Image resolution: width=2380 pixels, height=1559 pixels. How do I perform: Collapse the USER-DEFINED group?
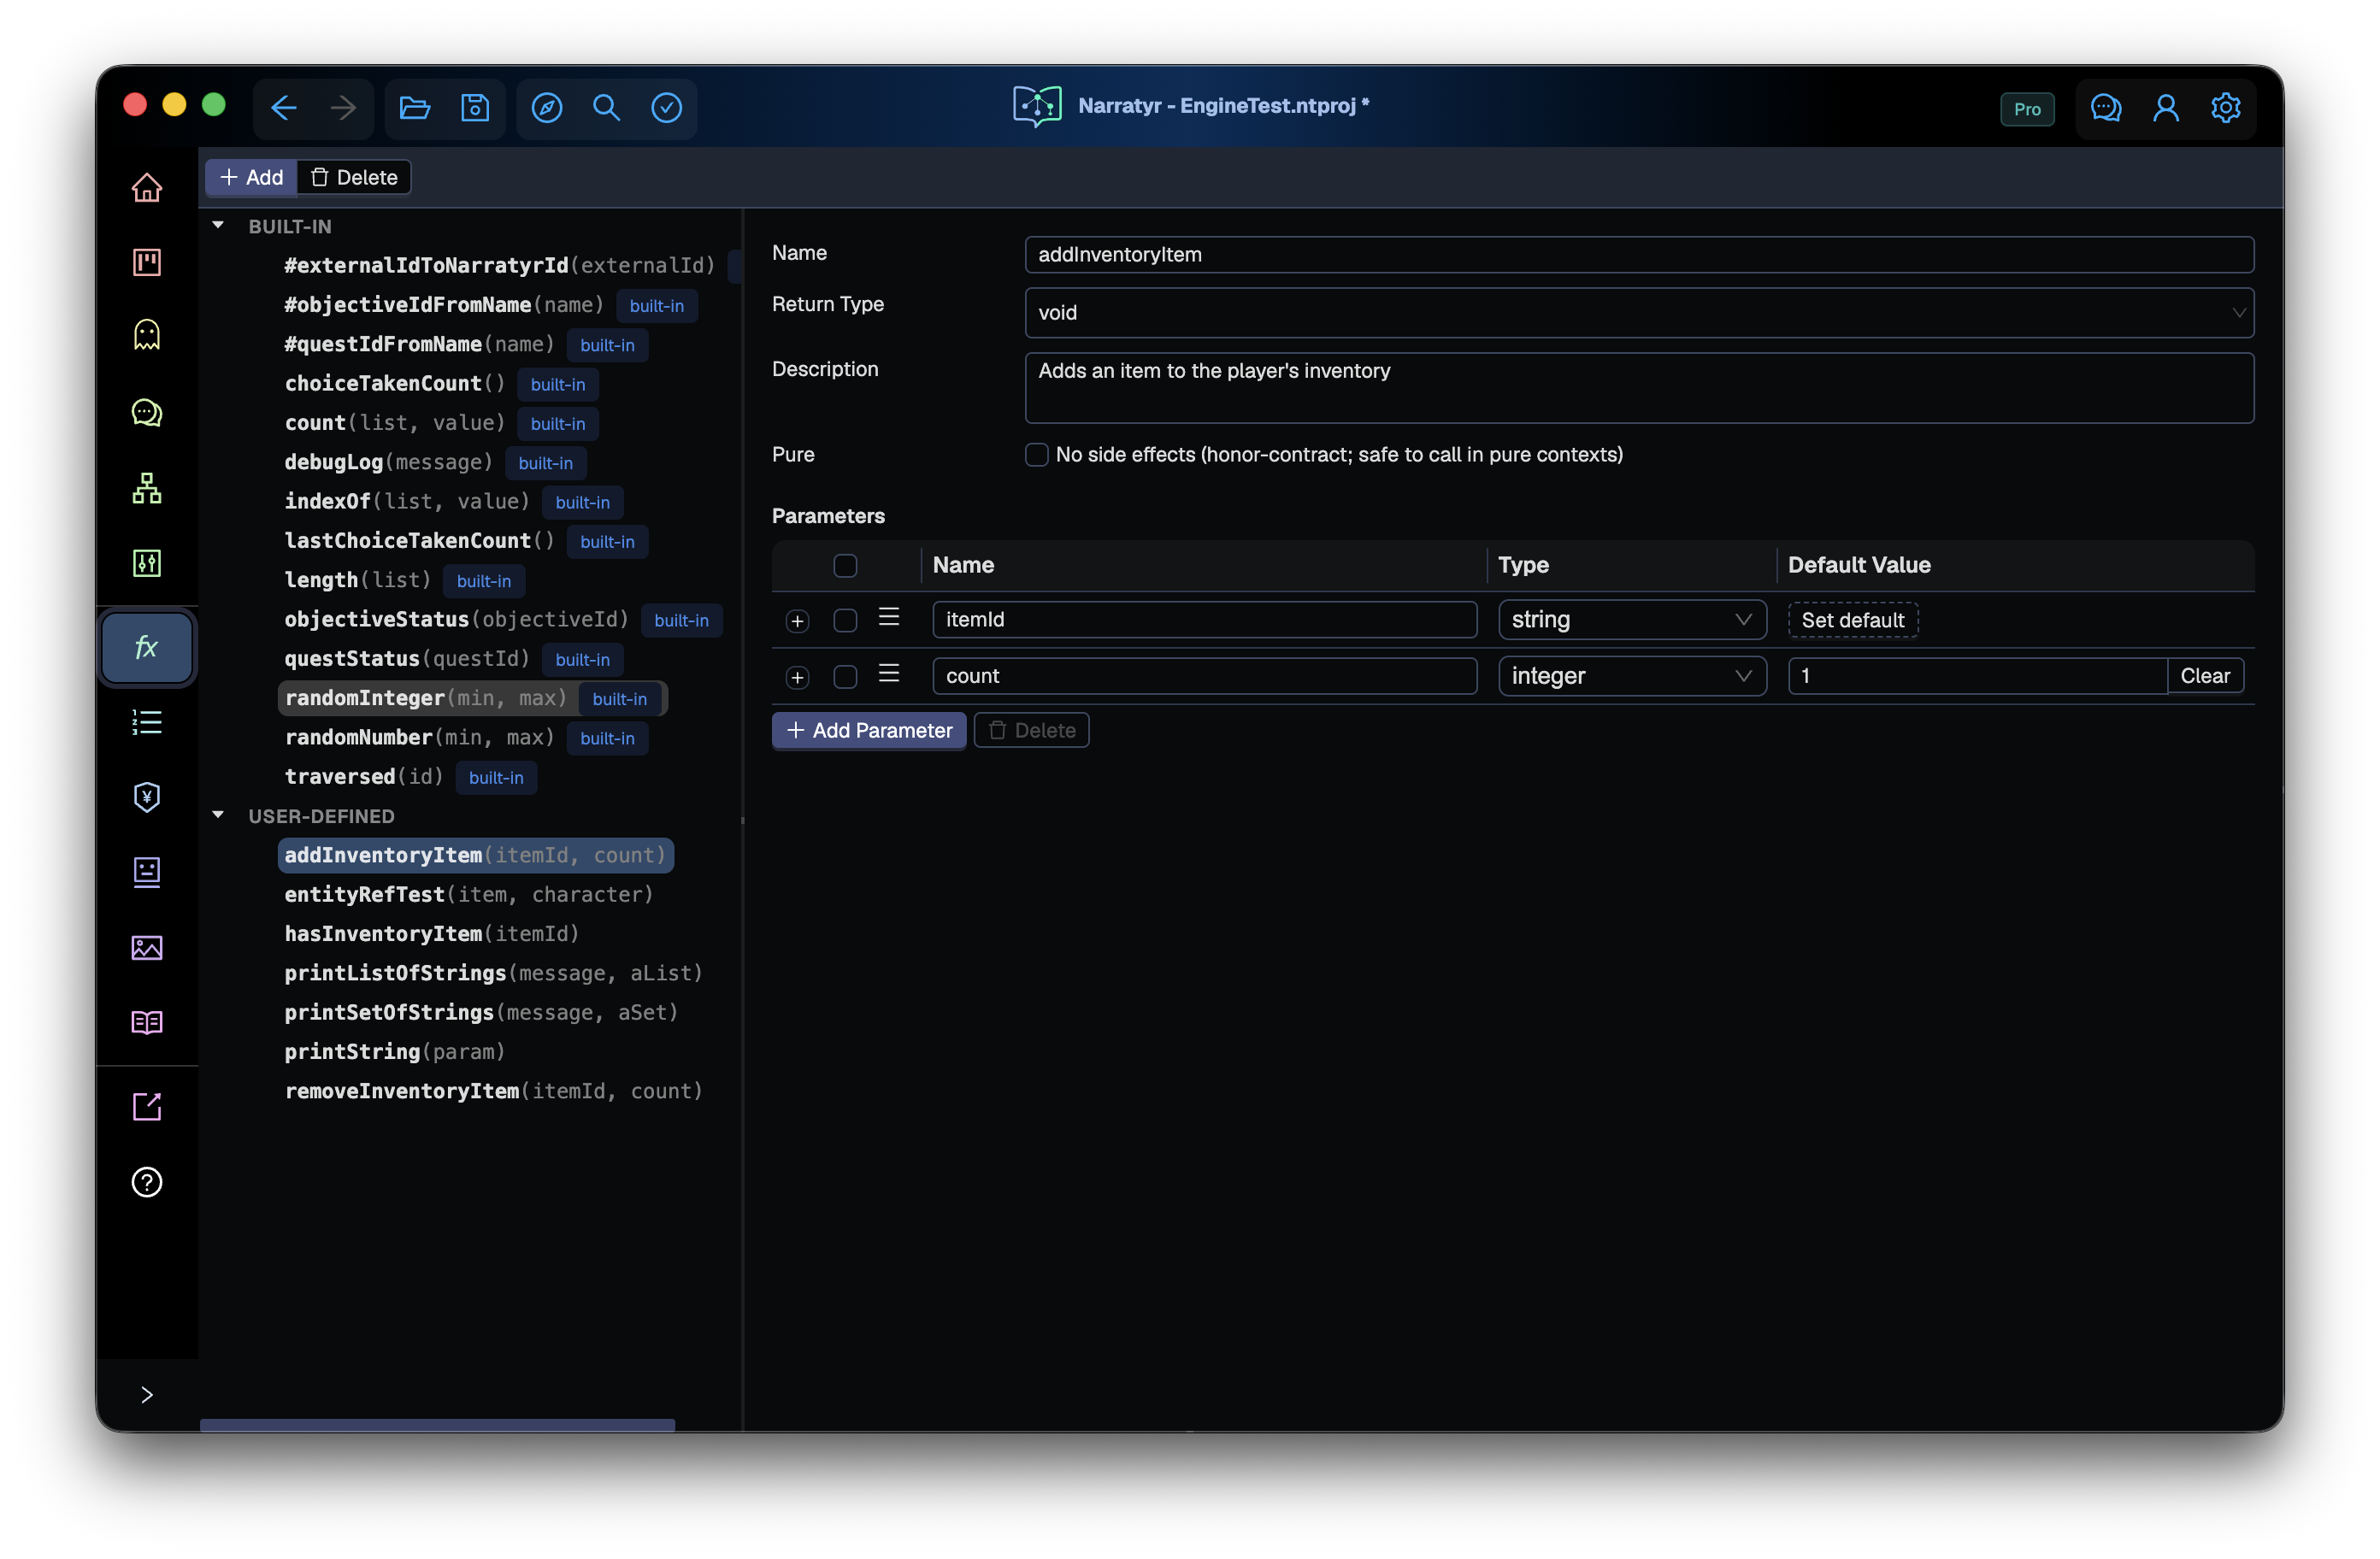218,815
